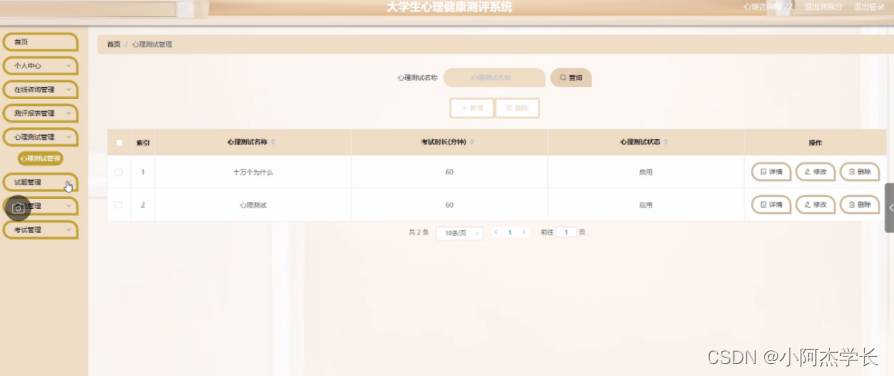This screenshot has height=376, width=894.
Task: Edit the 十万个为什么 test row
Action: (x=815, y=172)
